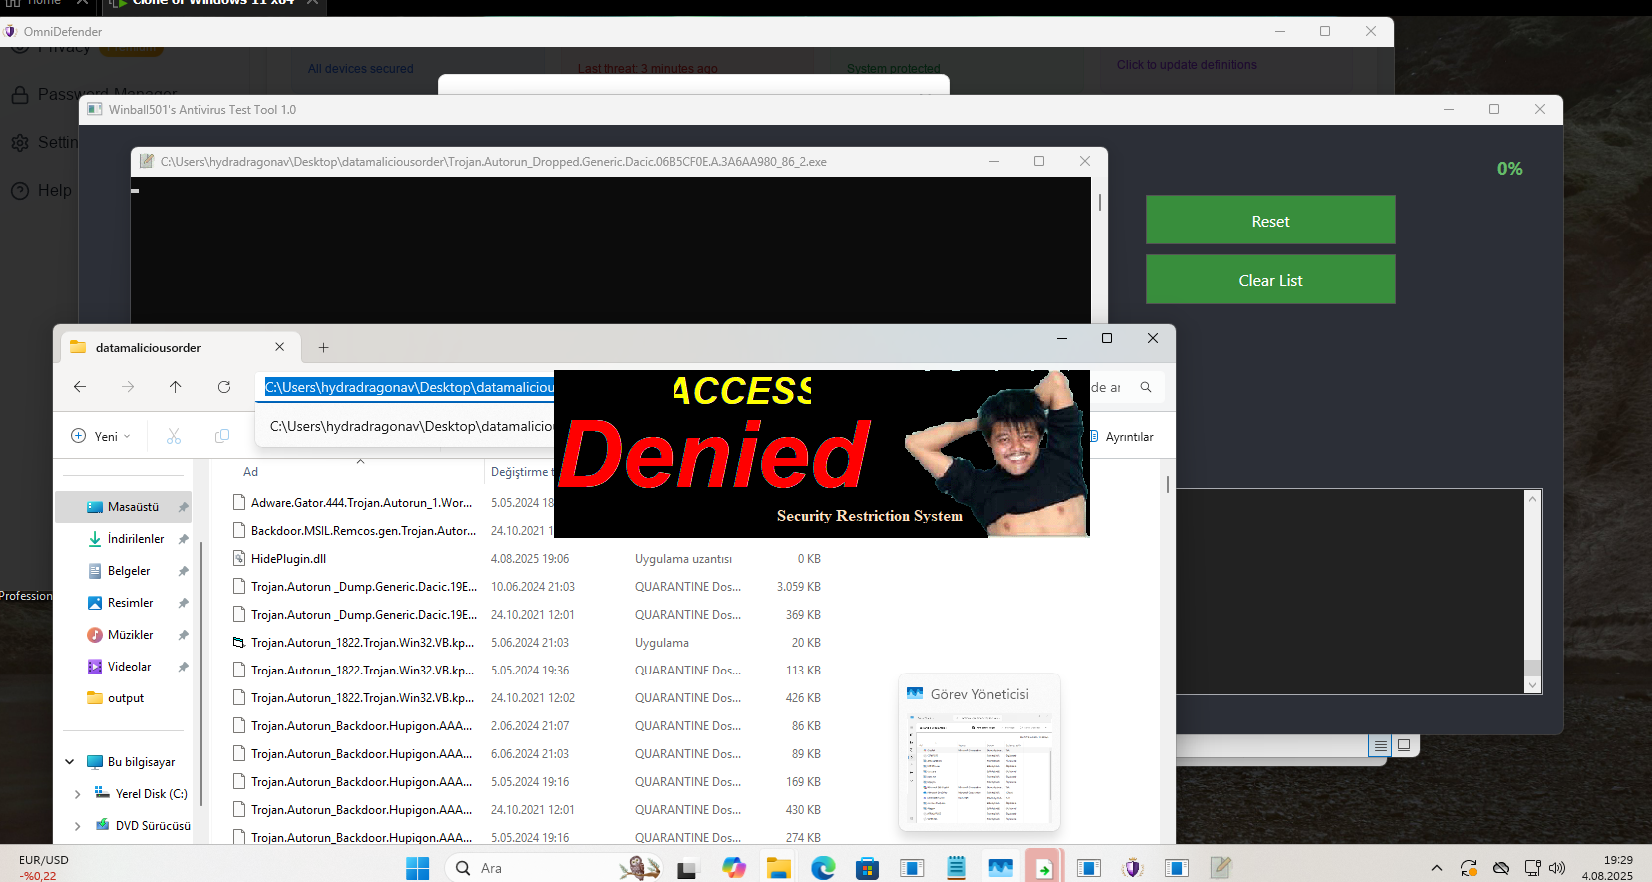Image resolution: width=1652 pixels, height=882 pixels.
Task: Open Microsoft Store from the taskbar
Action: (867, 868)
